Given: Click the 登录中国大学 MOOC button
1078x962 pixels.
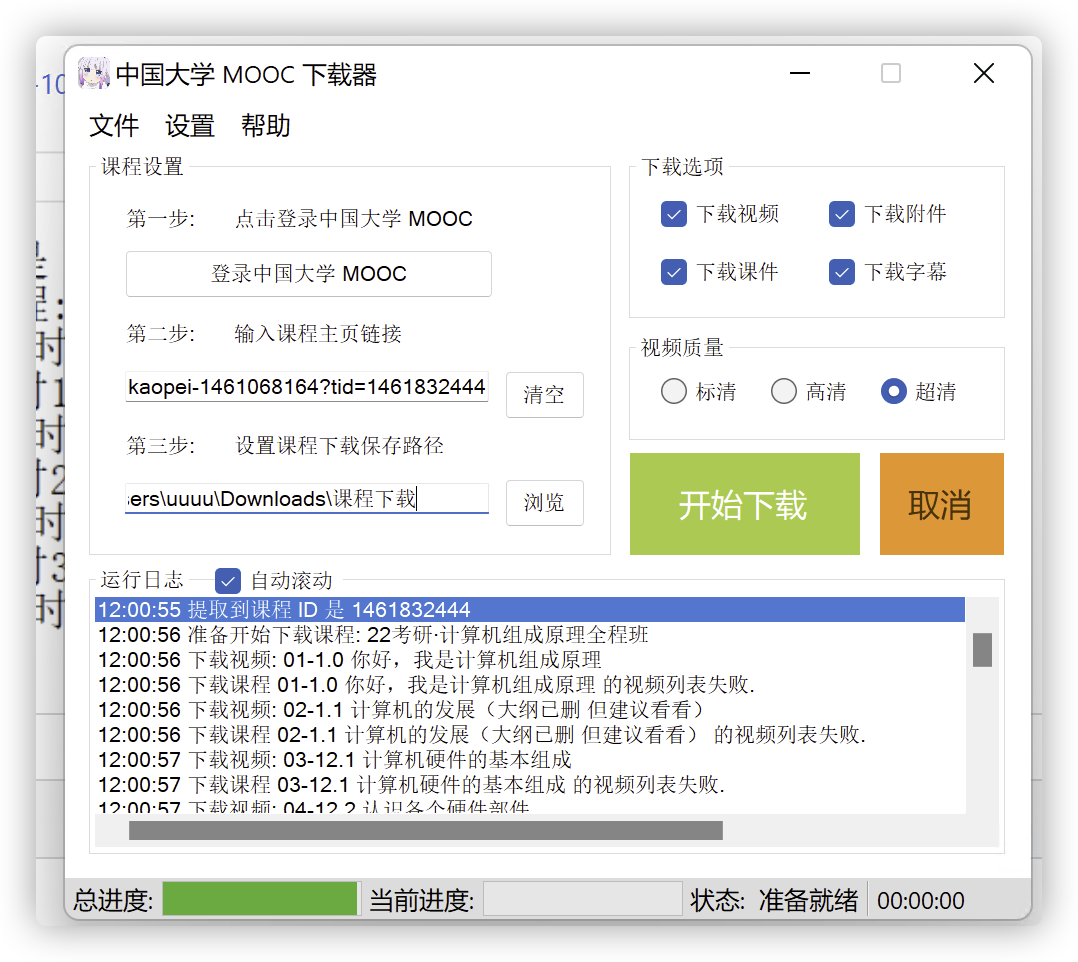Looking at the screenshot, I should (309, 274).
